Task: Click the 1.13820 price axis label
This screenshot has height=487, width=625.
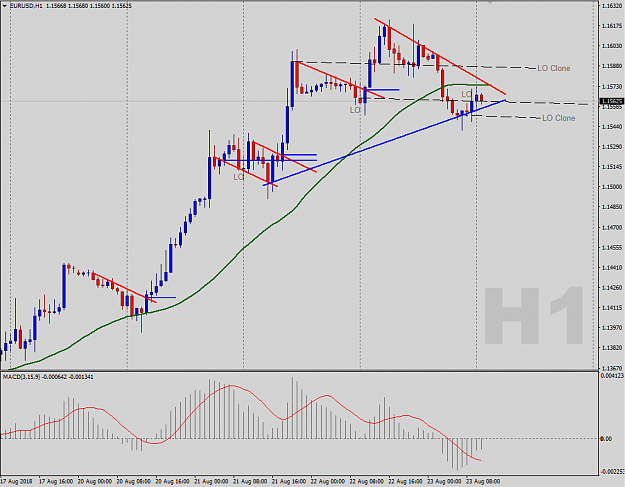Action: point(612,348)
